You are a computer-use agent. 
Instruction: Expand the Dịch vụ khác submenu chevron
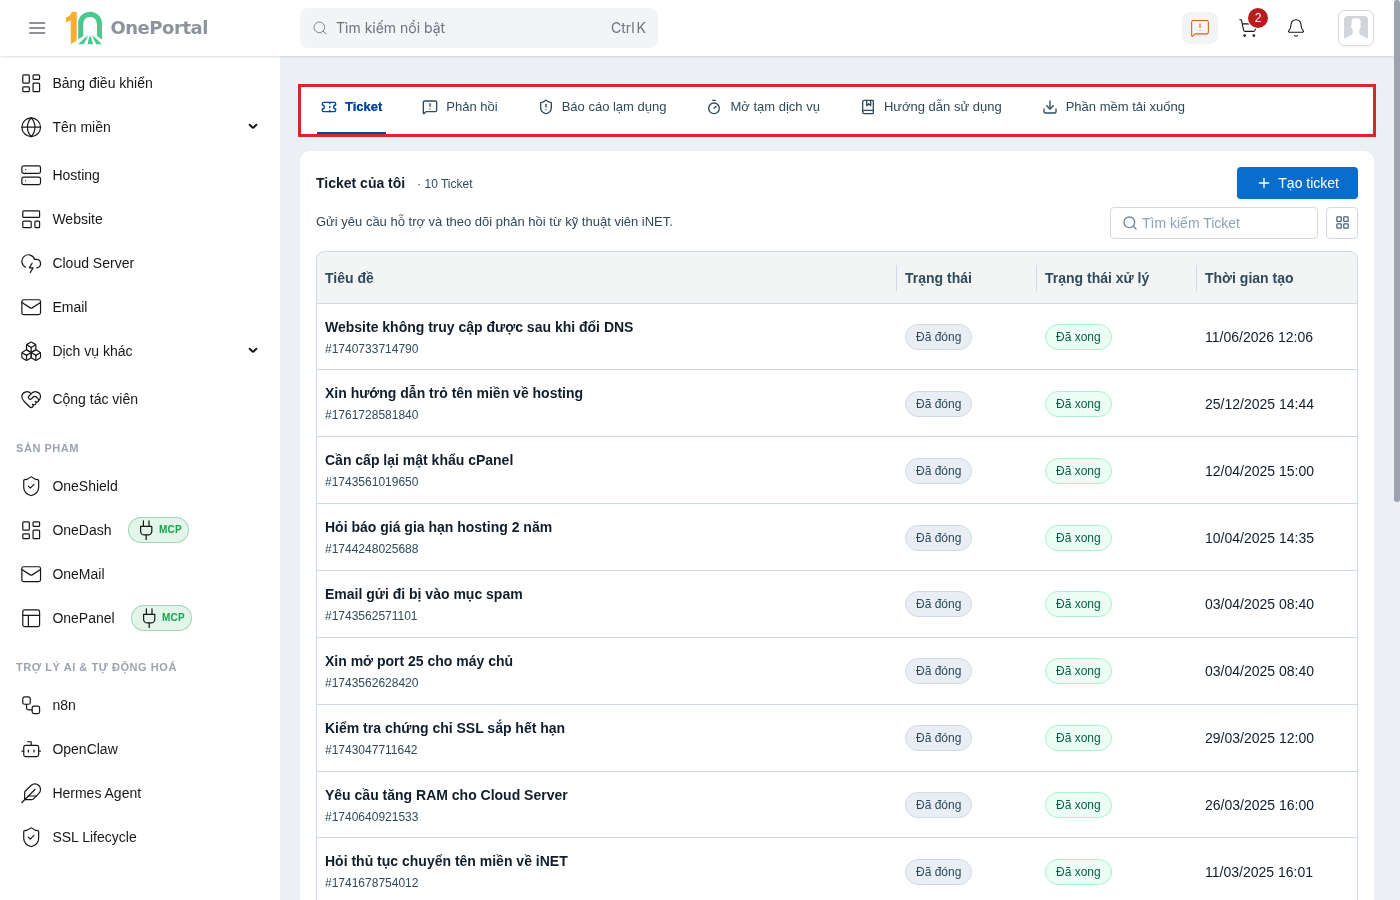[253, 351]
